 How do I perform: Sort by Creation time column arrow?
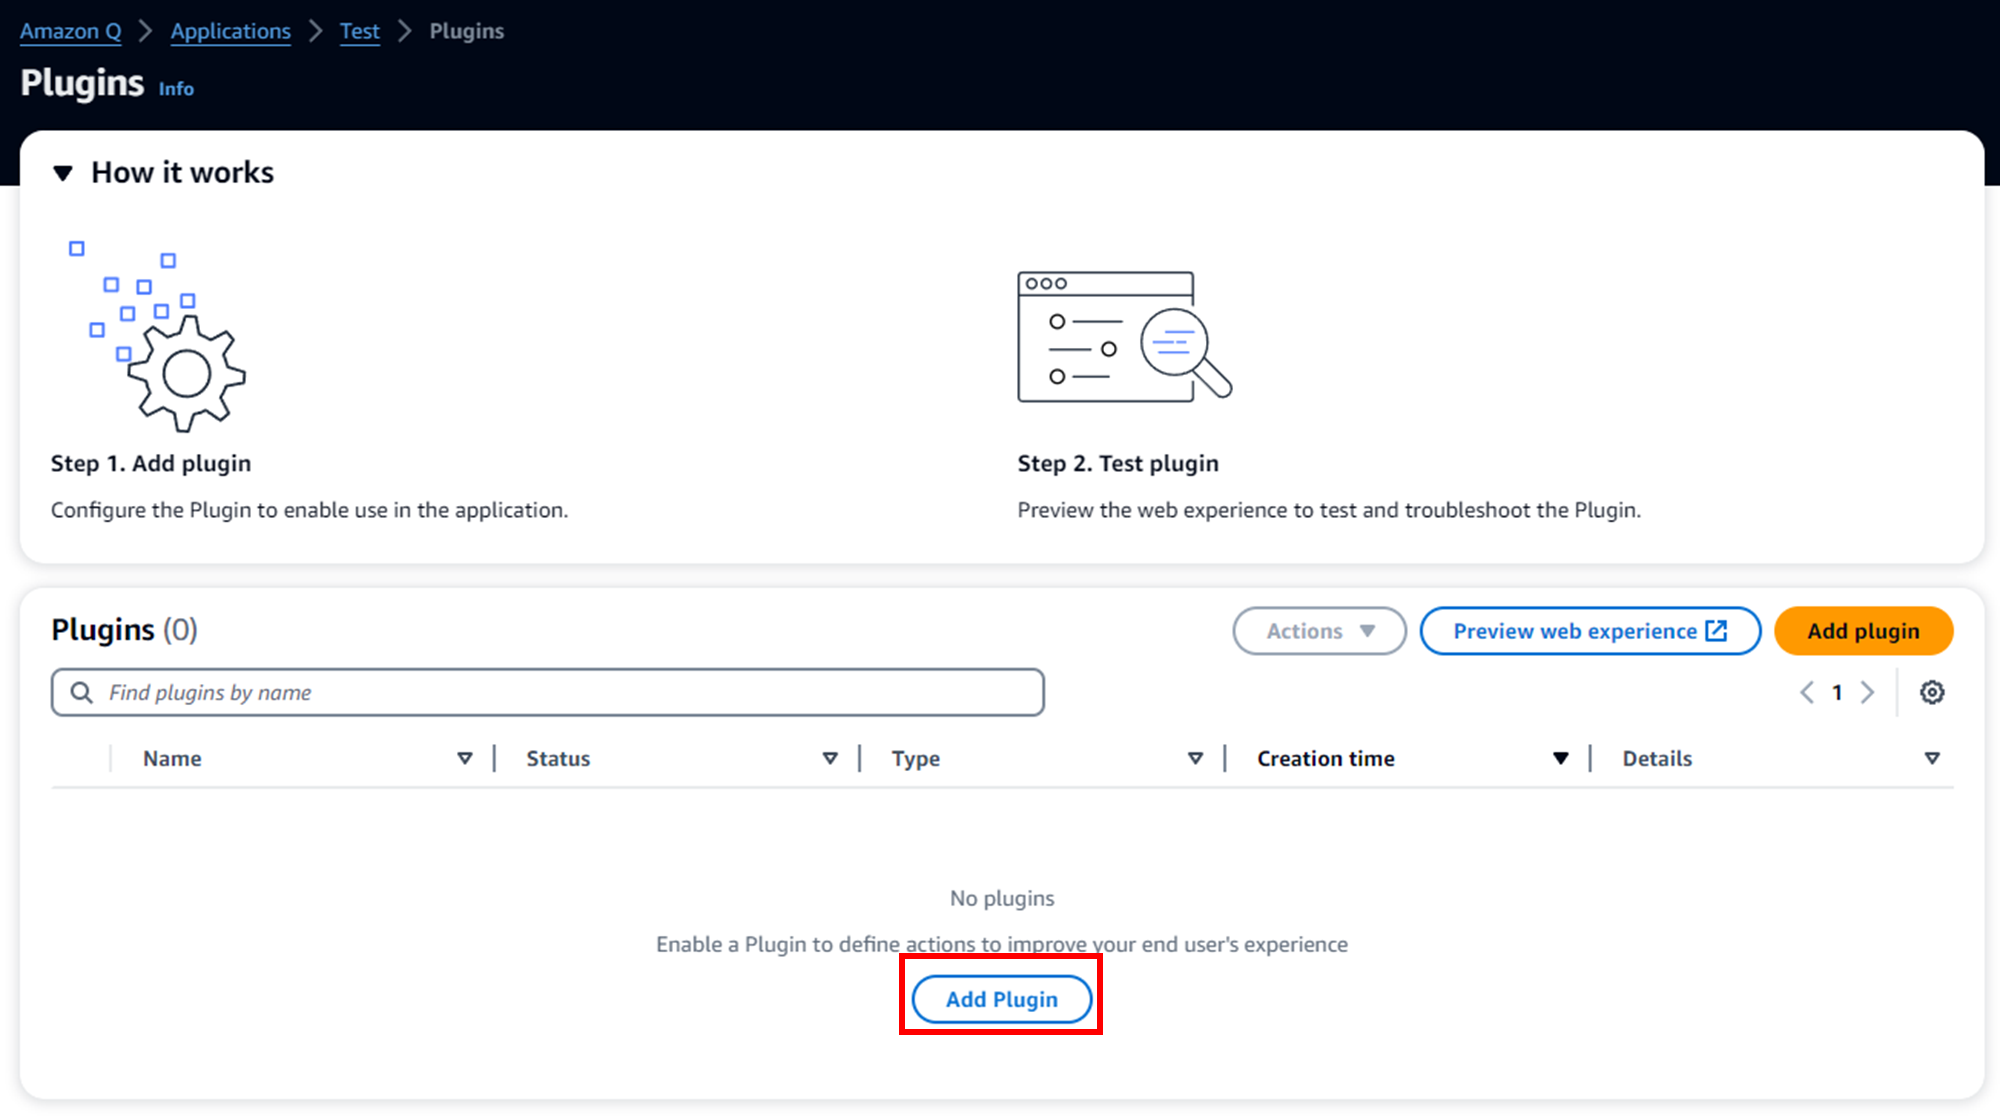pyautogui.click(x=1560, y=758)
